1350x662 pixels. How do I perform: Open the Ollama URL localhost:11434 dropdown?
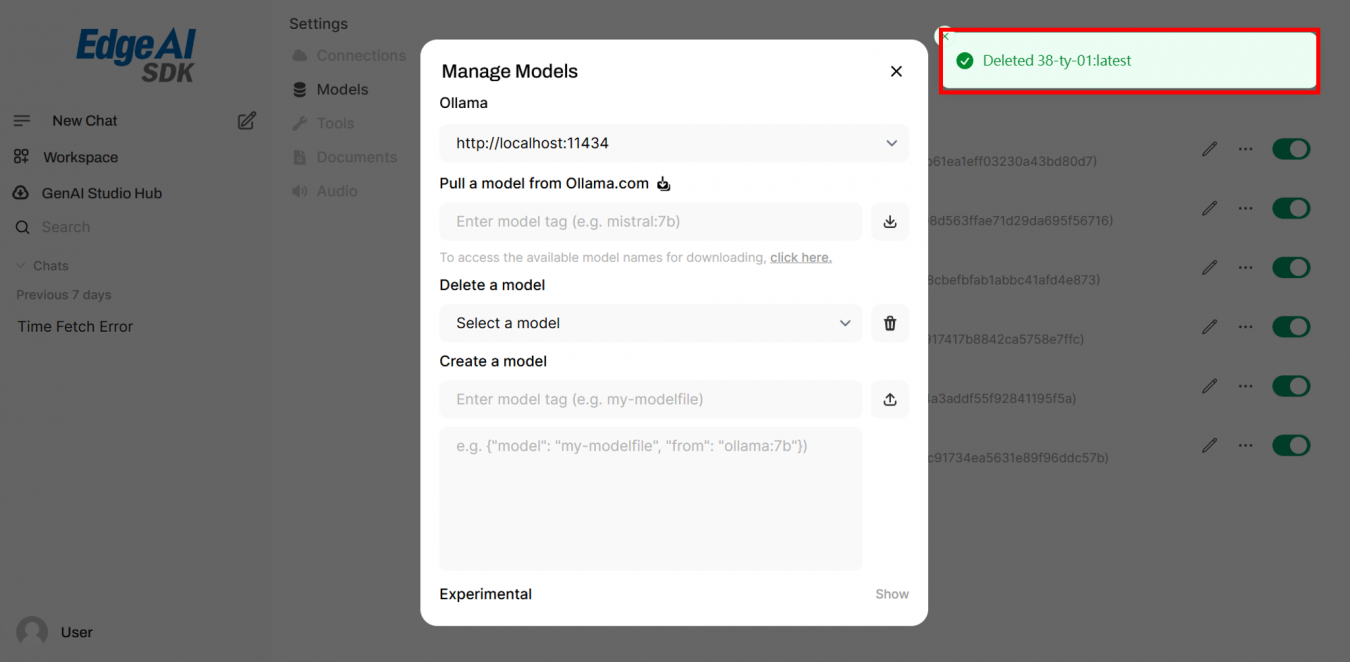point(673,143)
